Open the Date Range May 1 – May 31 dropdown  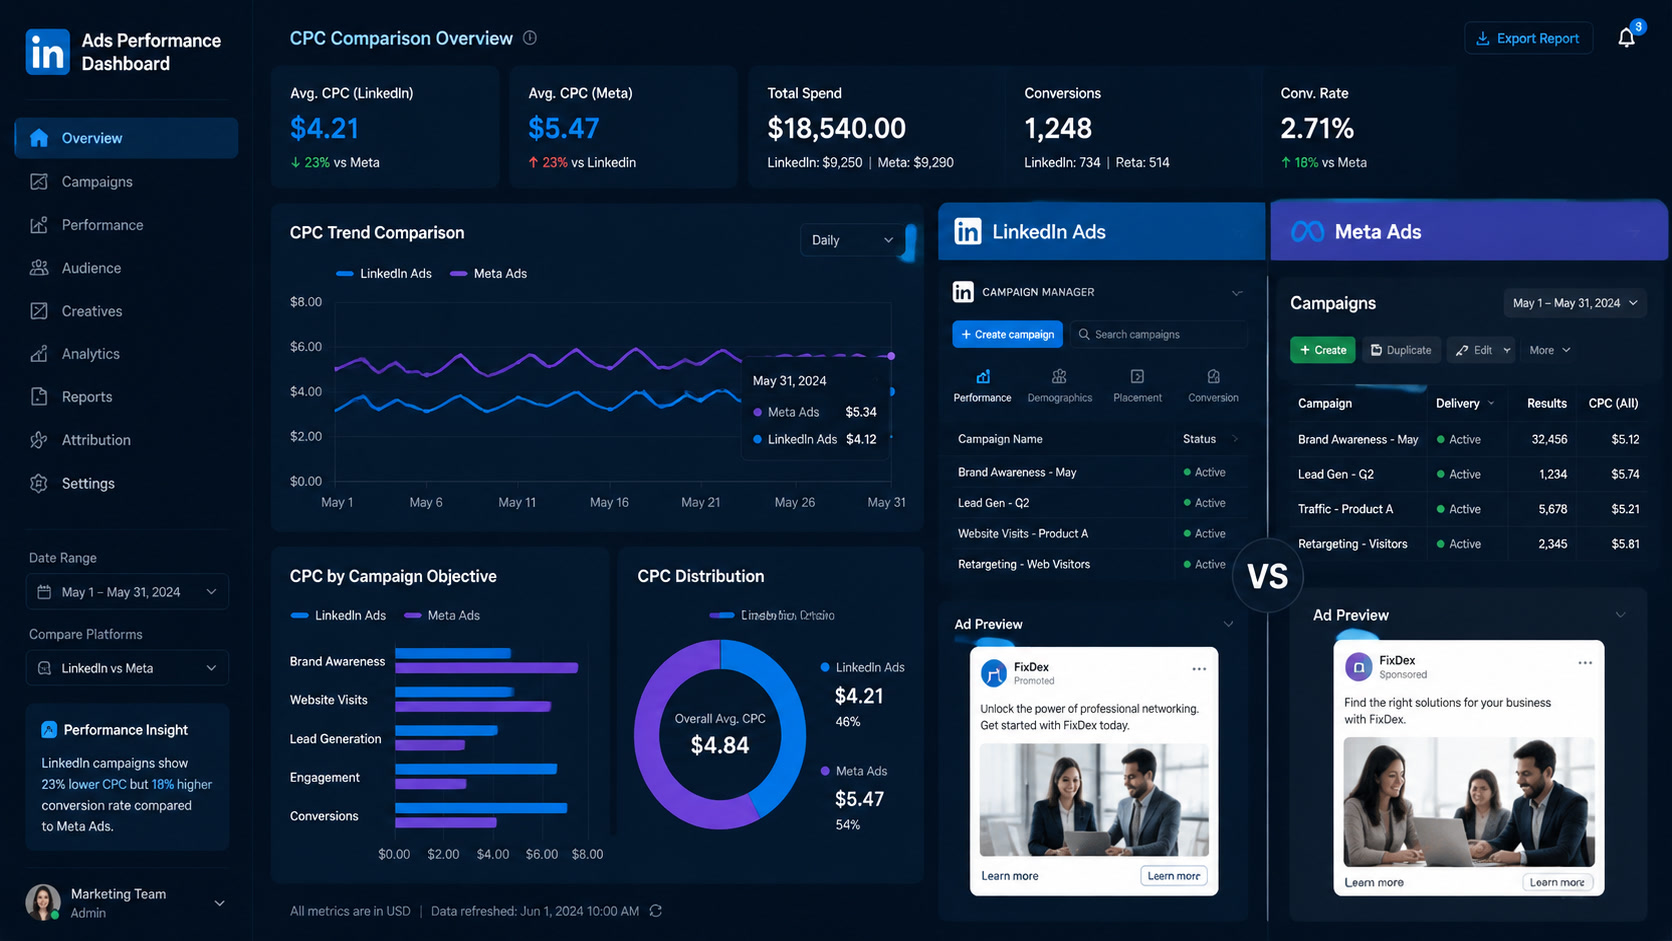[127, 592]
